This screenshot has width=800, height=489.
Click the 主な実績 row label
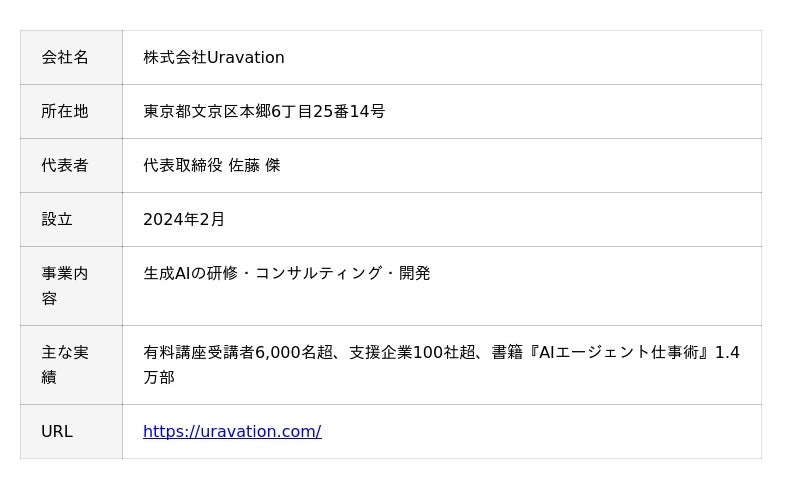pos(65,365)
